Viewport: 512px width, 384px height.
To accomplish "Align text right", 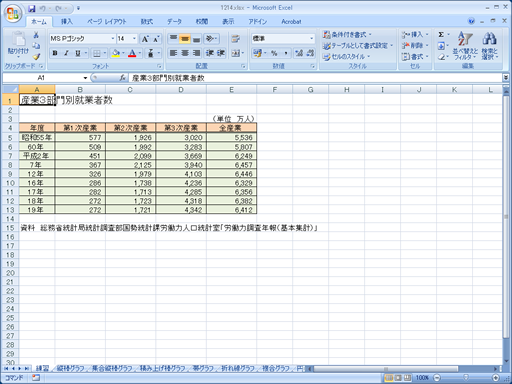I will point(196,53).
